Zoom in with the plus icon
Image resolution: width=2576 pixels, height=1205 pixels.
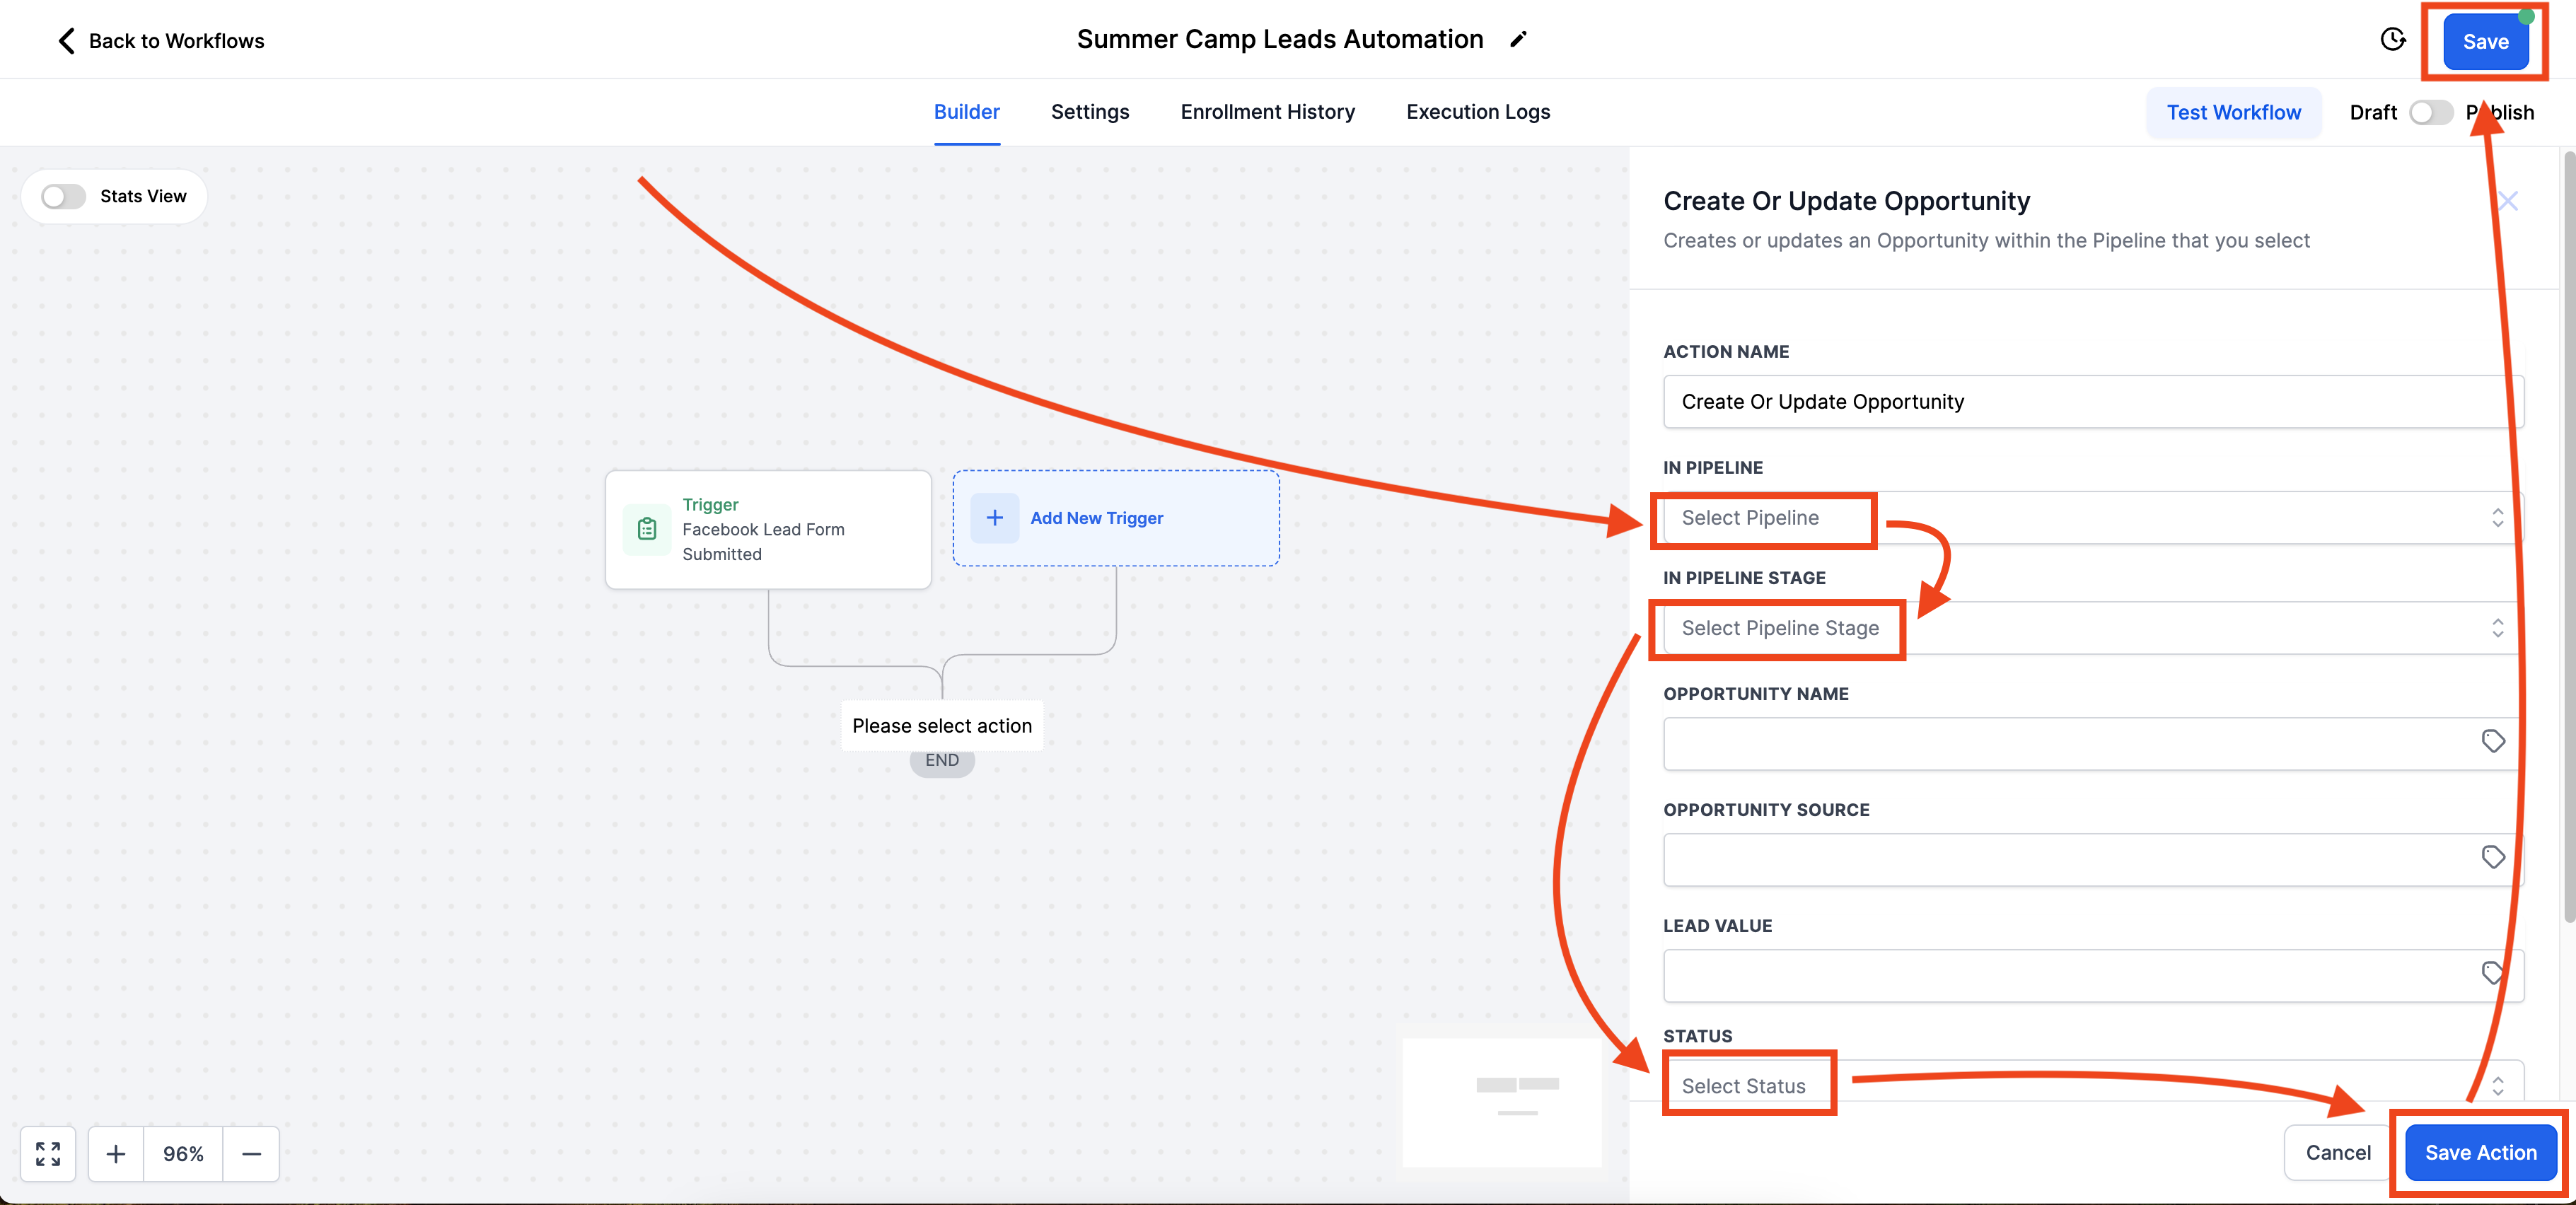point(116,1153)
